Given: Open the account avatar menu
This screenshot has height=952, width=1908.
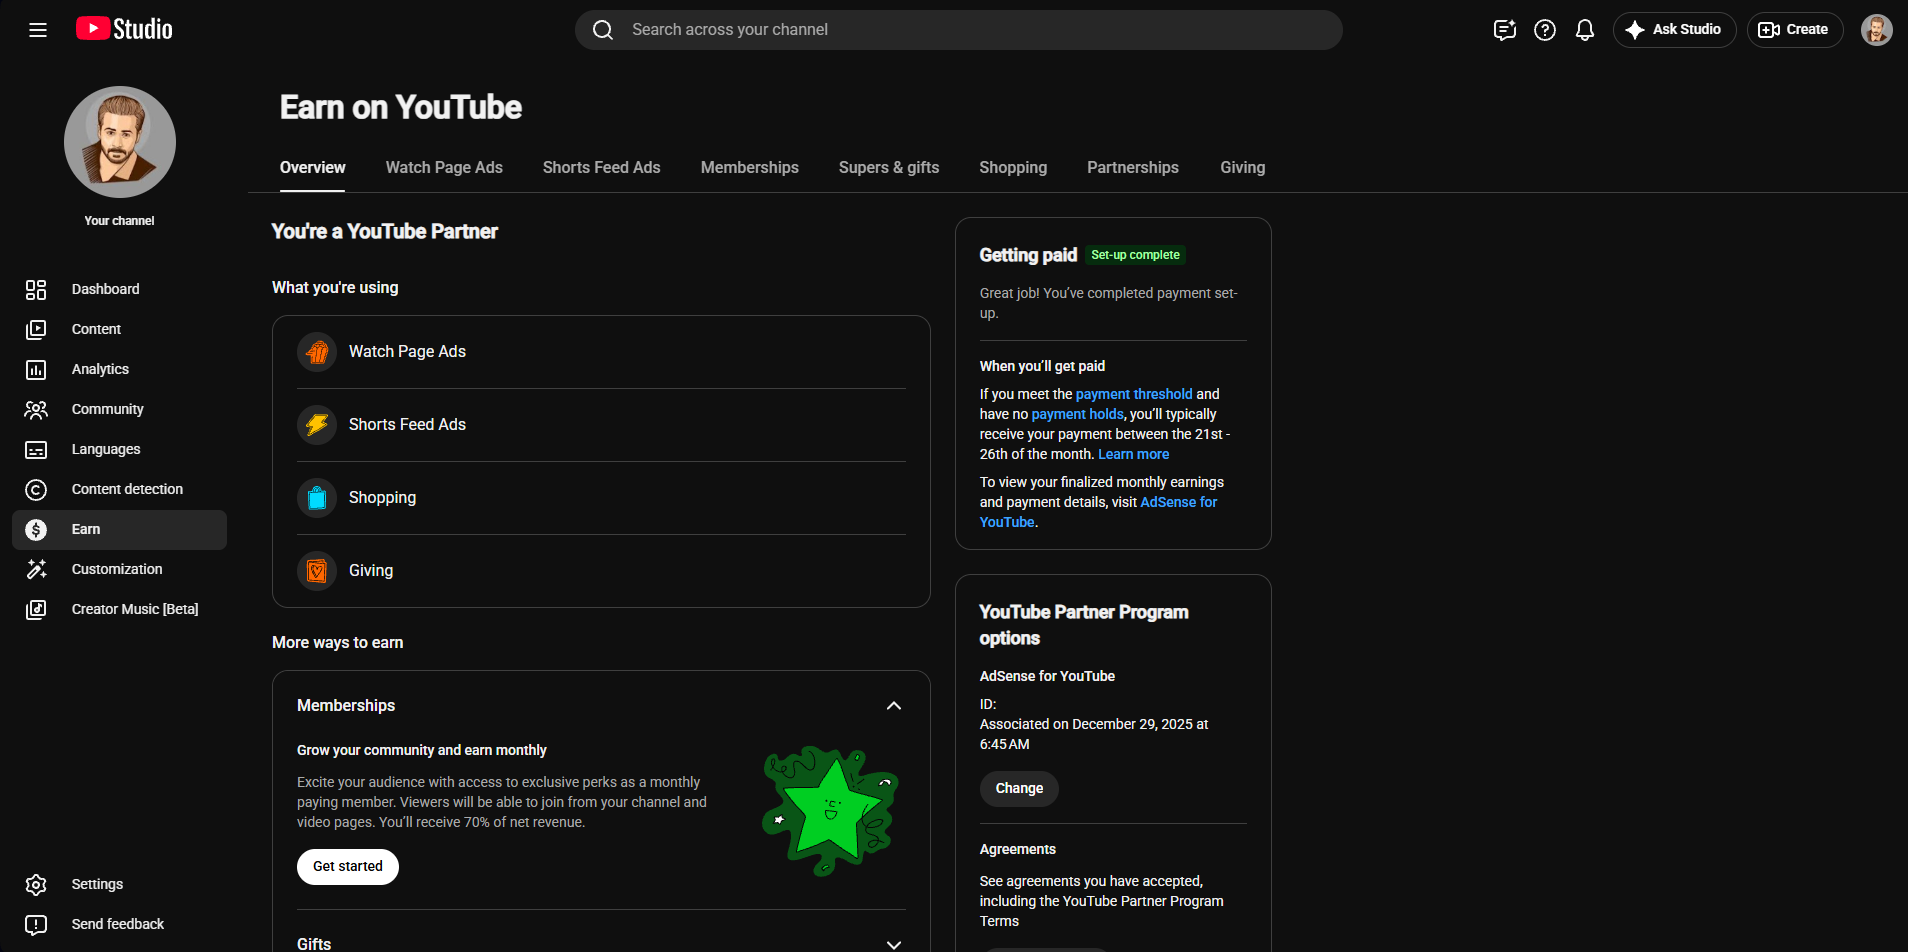Looking at the screenshot, I should pos(1876,30).
